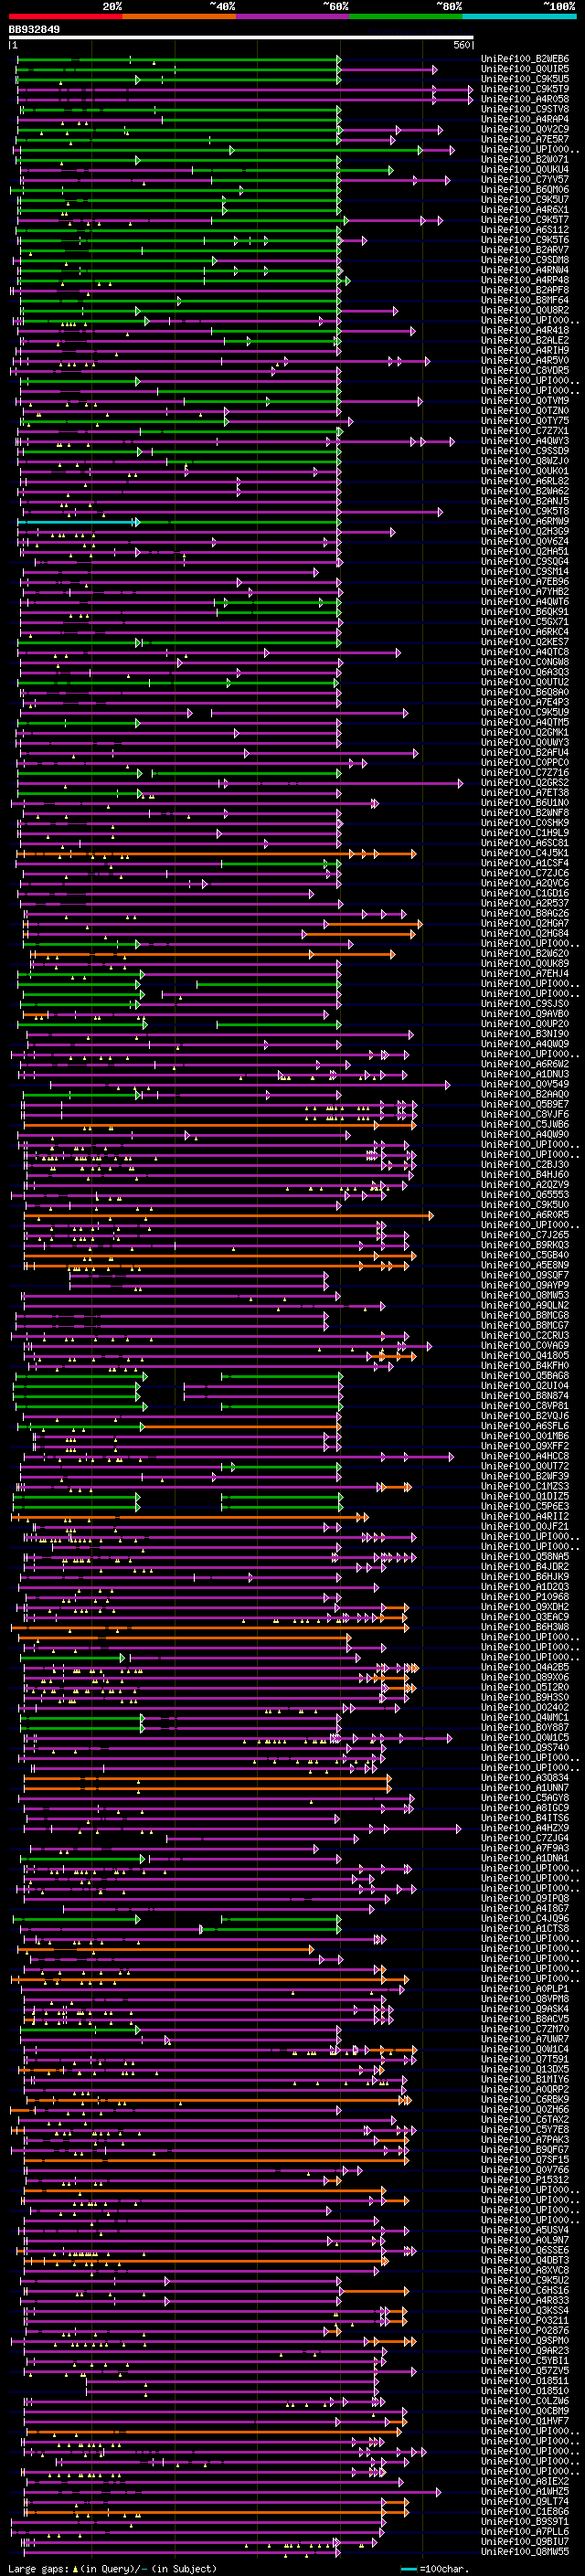585x2576 pixels.
Task: Open hit UniRef100_B2WEB6
Action: click(x=525, y=59)
